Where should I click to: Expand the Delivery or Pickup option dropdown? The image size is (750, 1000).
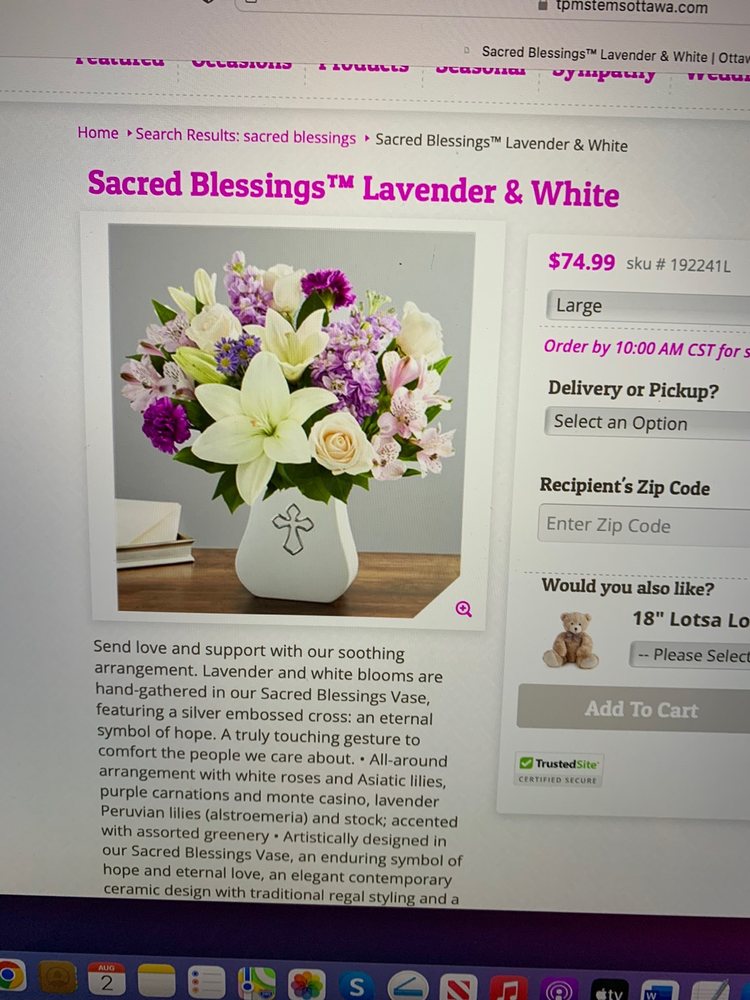click(x=647, y=423)
